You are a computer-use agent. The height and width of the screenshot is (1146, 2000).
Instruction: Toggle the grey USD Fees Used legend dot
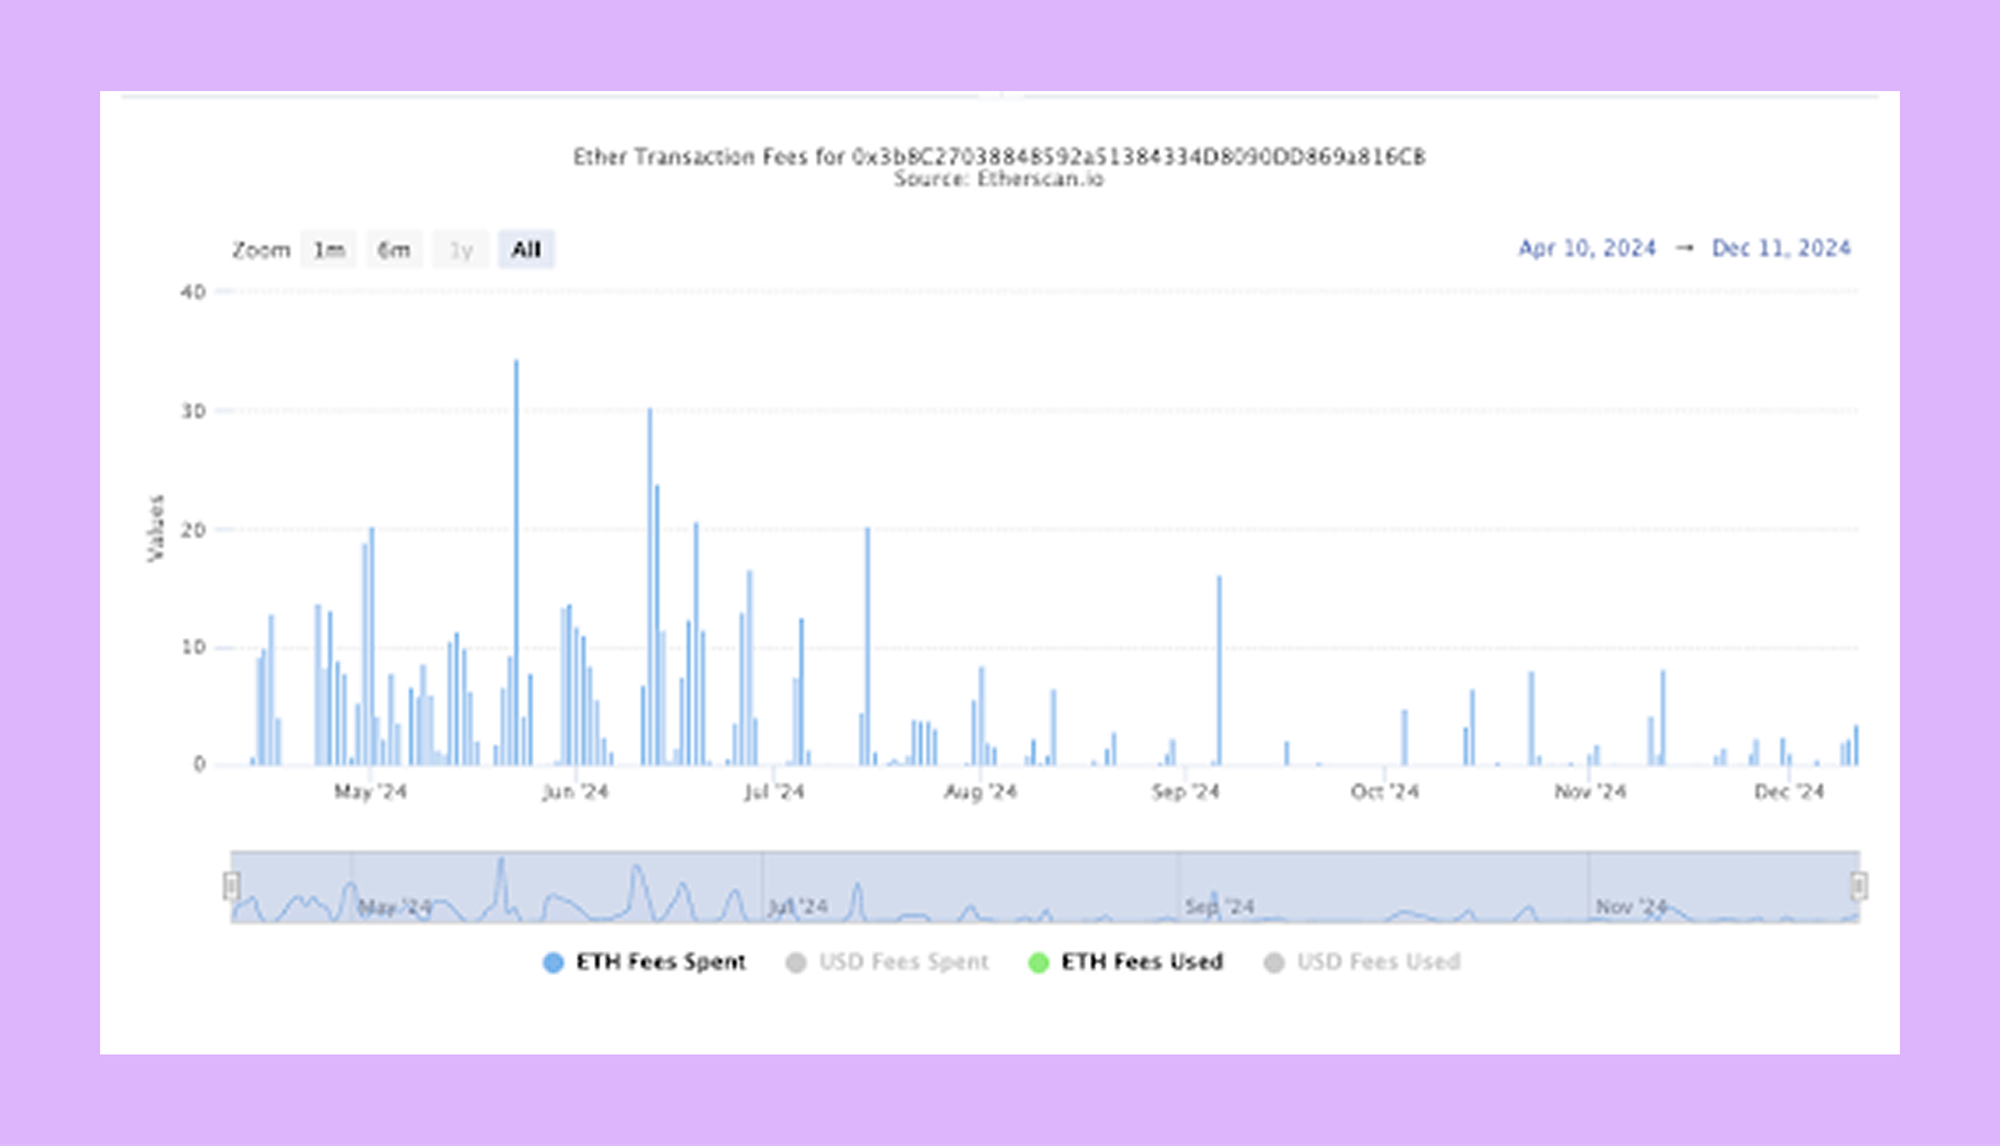coord(1274,962)
